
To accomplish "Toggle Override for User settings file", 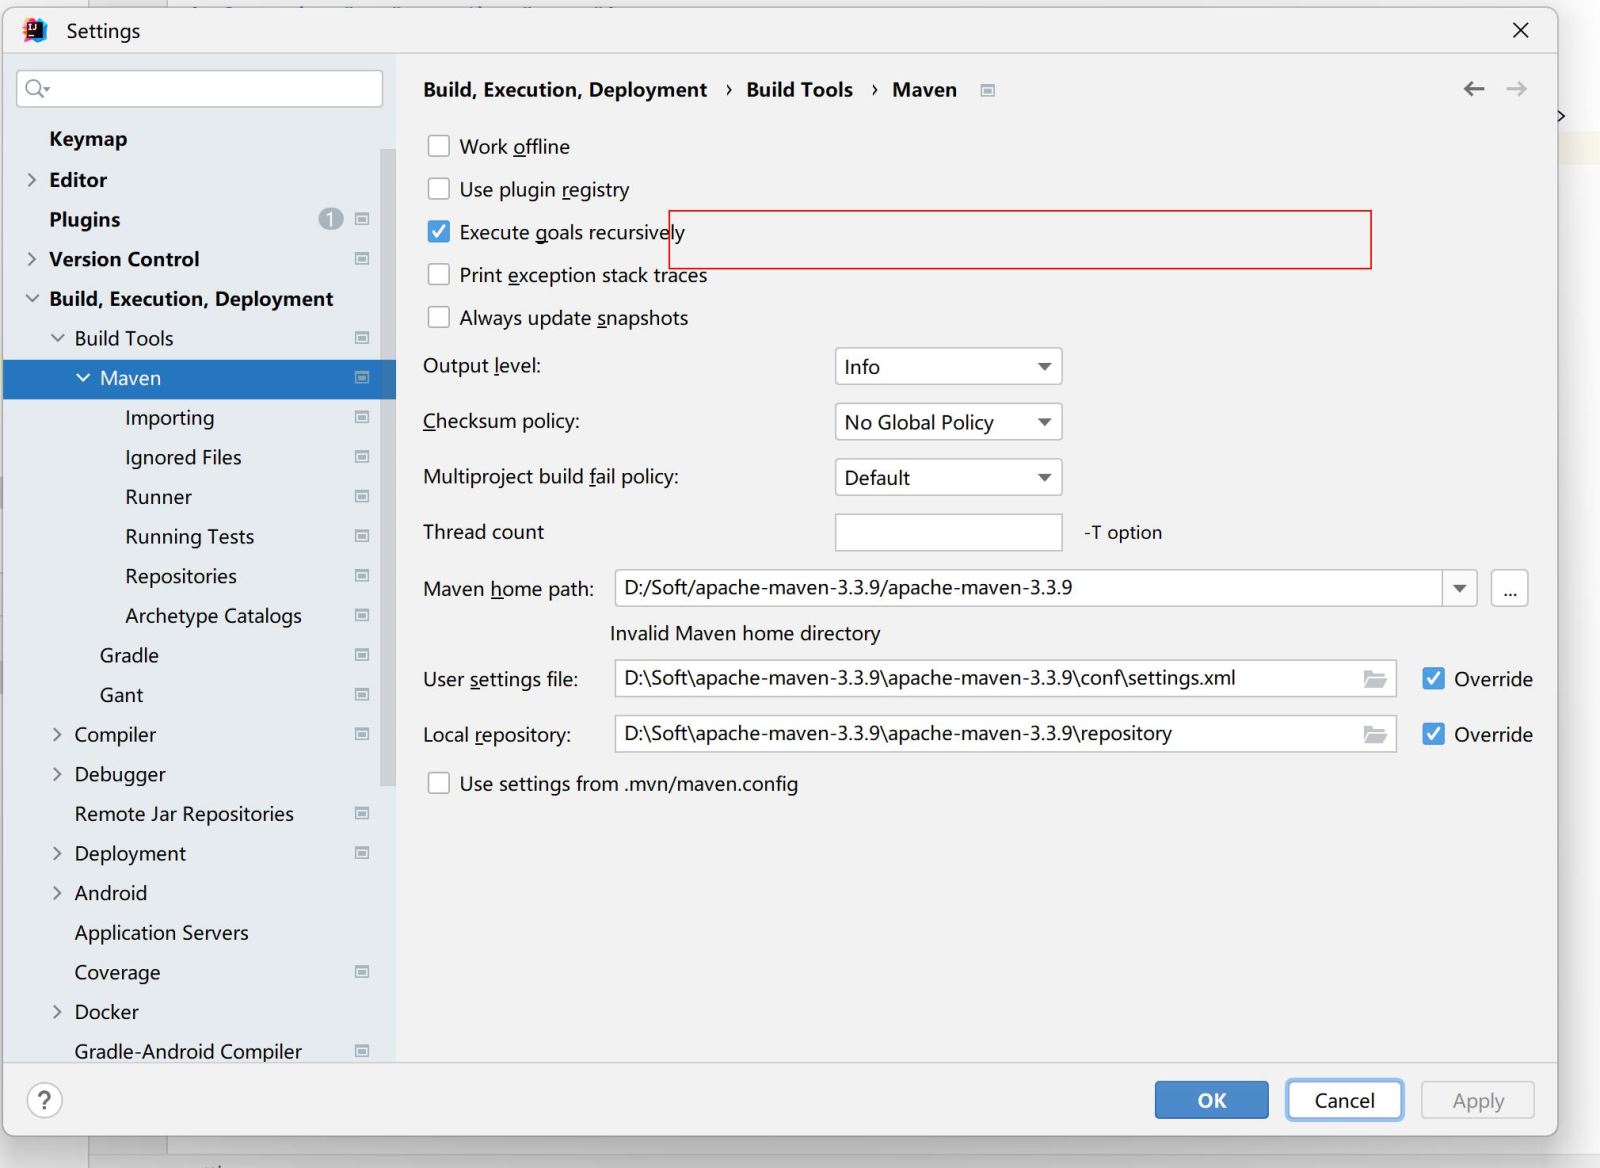I will point(1433,679).
